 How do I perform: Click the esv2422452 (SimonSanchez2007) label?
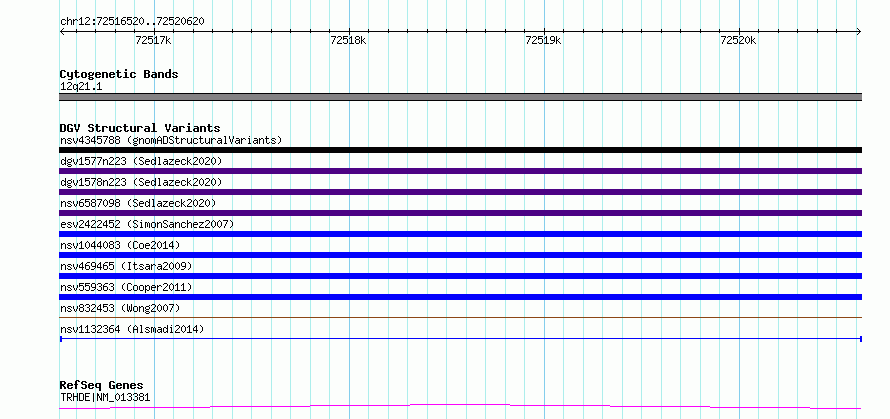point(147,224)
